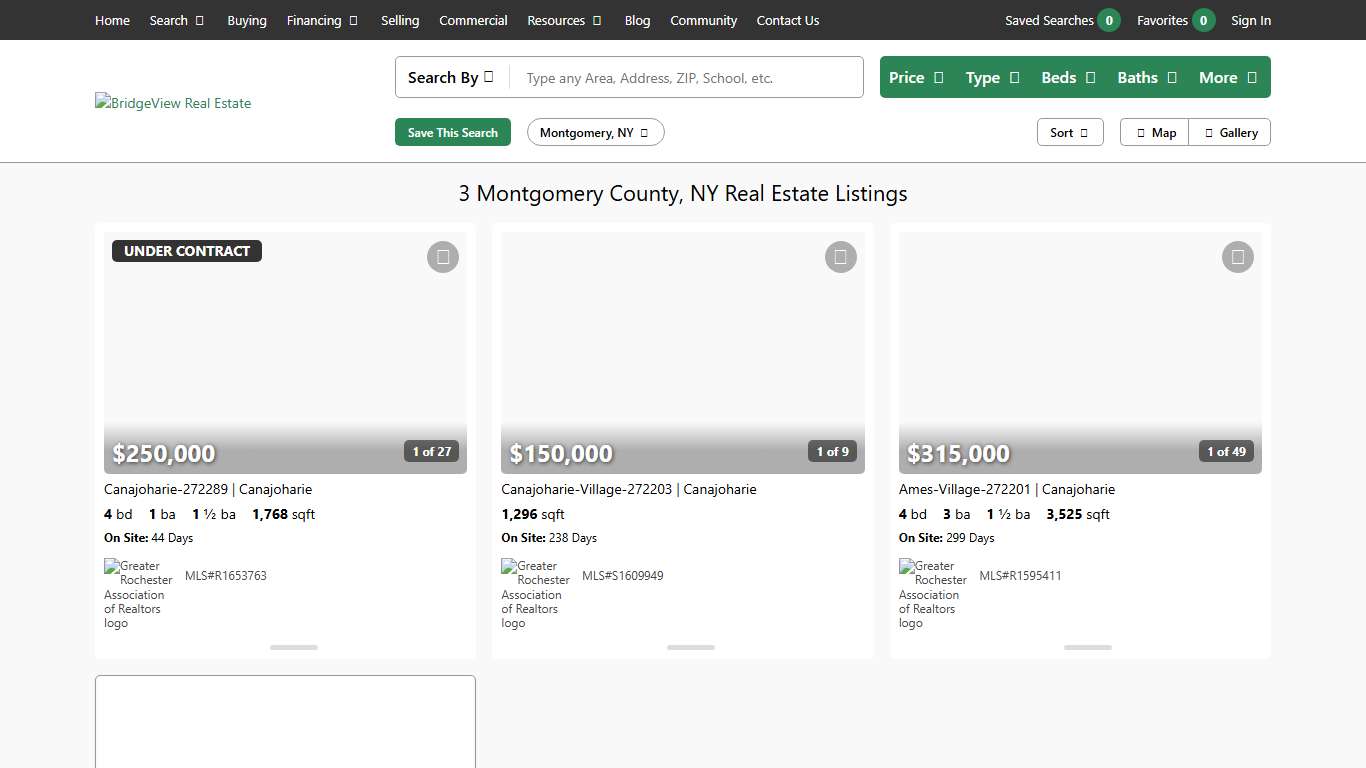Open listing Canajoharie-Village-272203

coord(628,489)
